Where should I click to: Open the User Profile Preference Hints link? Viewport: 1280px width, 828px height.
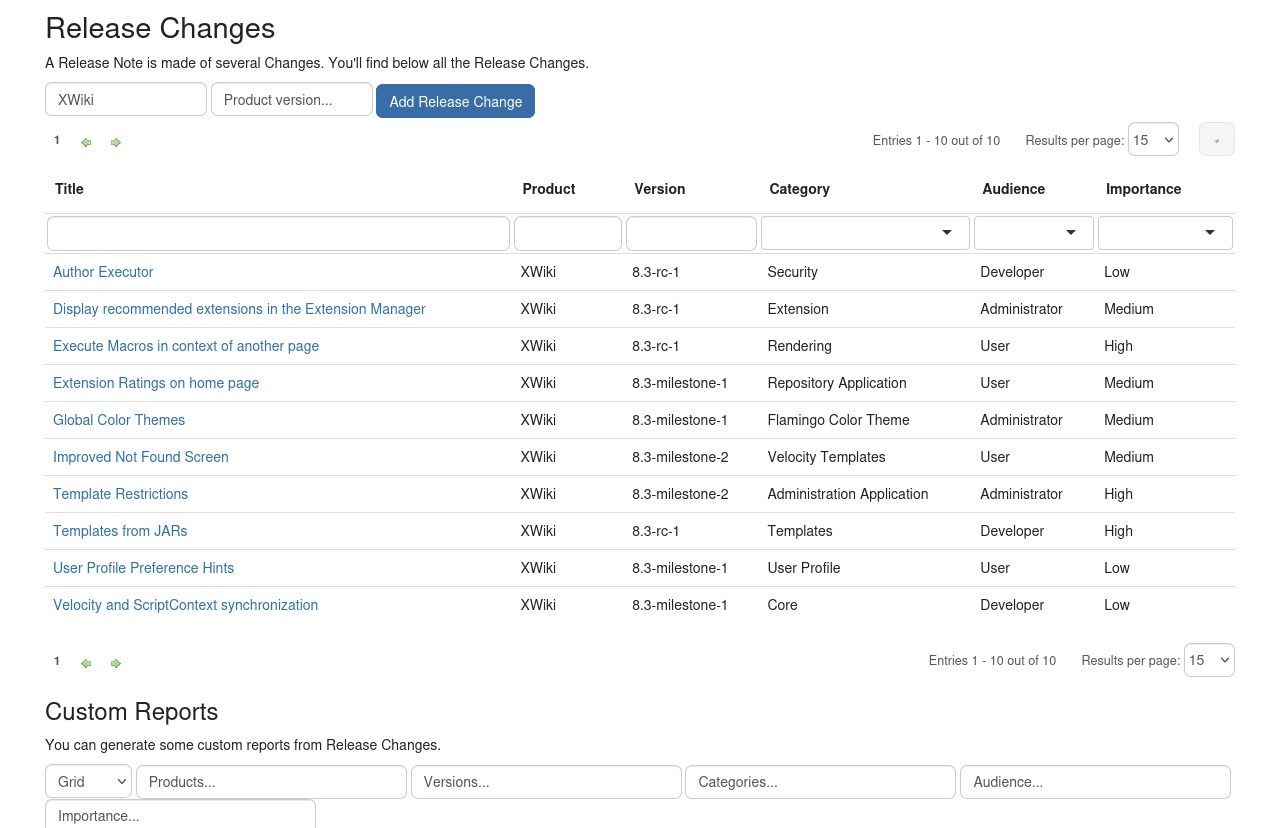(143, 568)
